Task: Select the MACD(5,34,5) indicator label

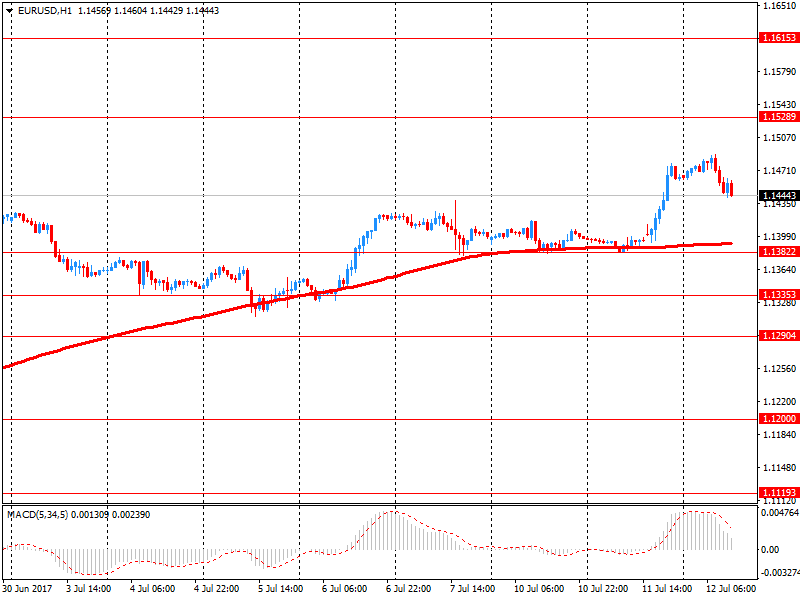Action: (38, 514)
